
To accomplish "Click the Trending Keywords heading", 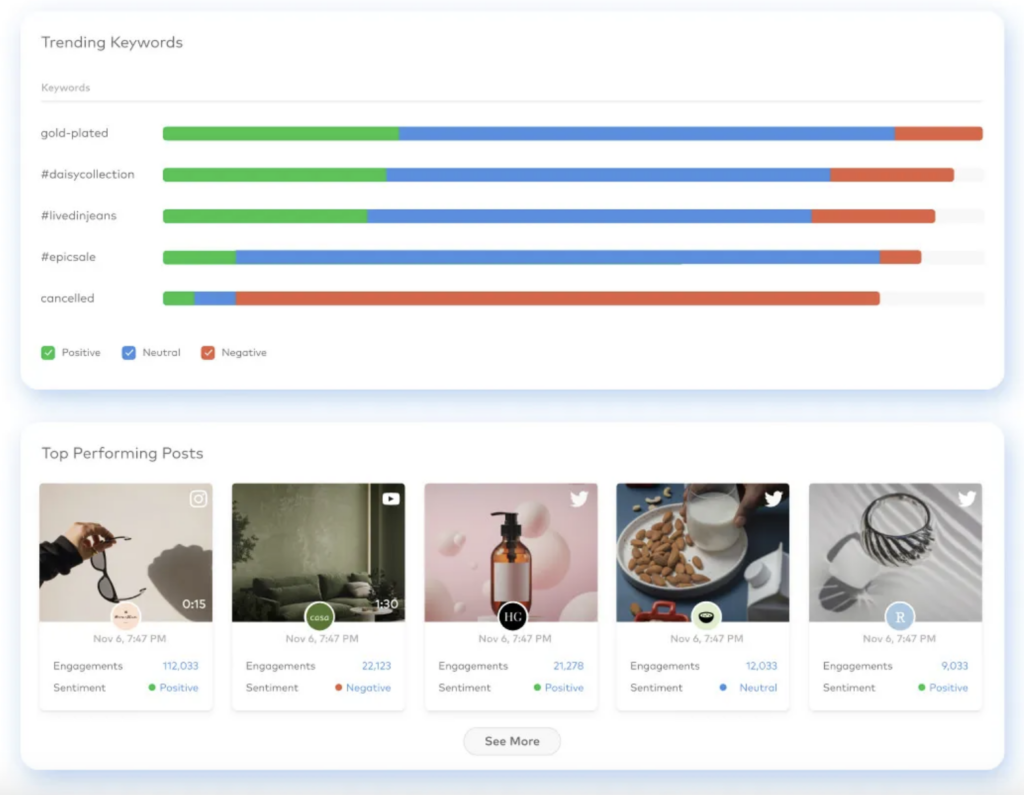I will coord(112,42).
